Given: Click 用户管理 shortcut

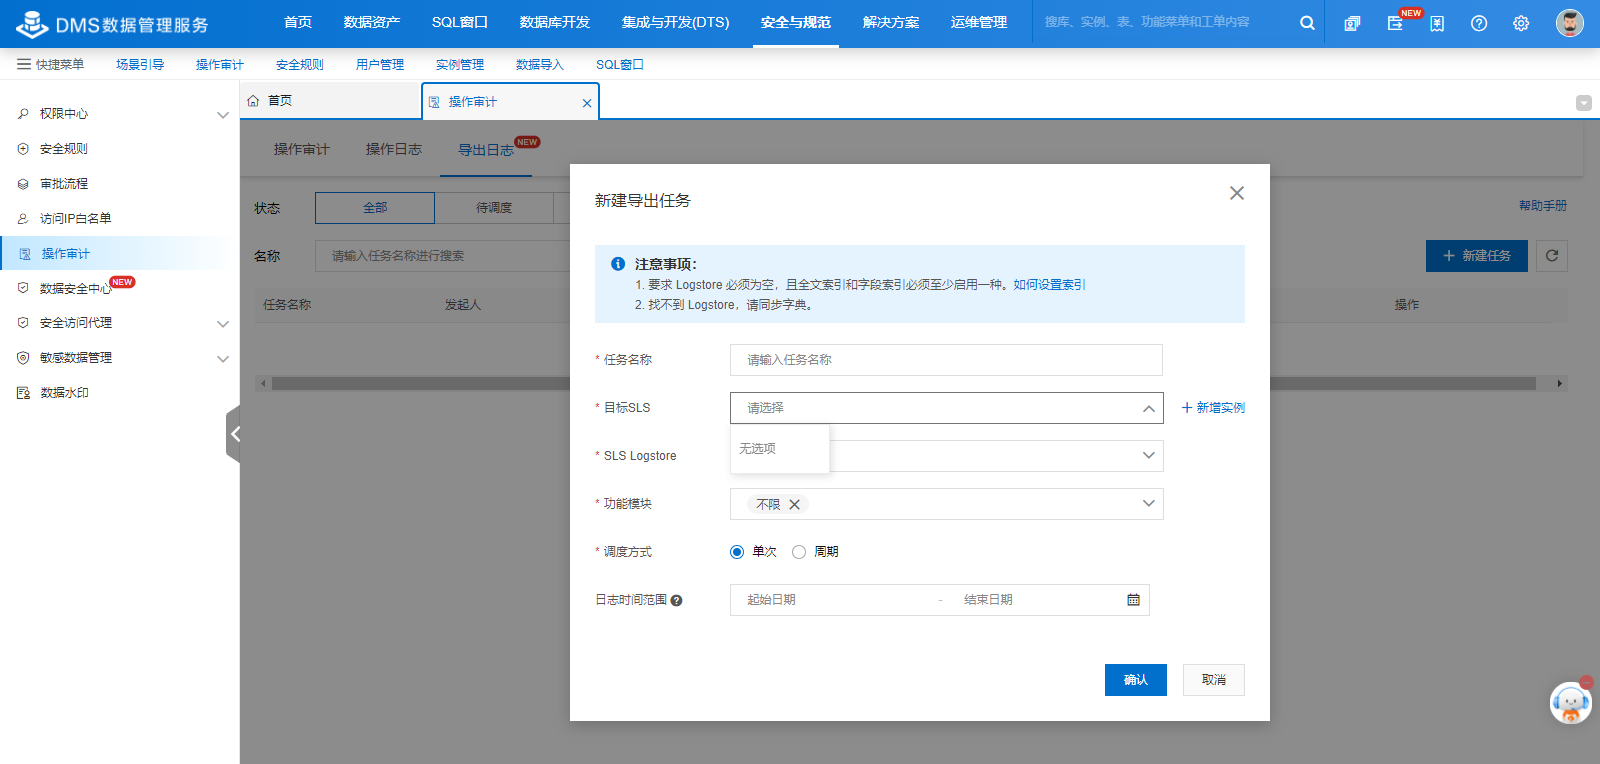Looking at the screenshot, I should [380, 65].
